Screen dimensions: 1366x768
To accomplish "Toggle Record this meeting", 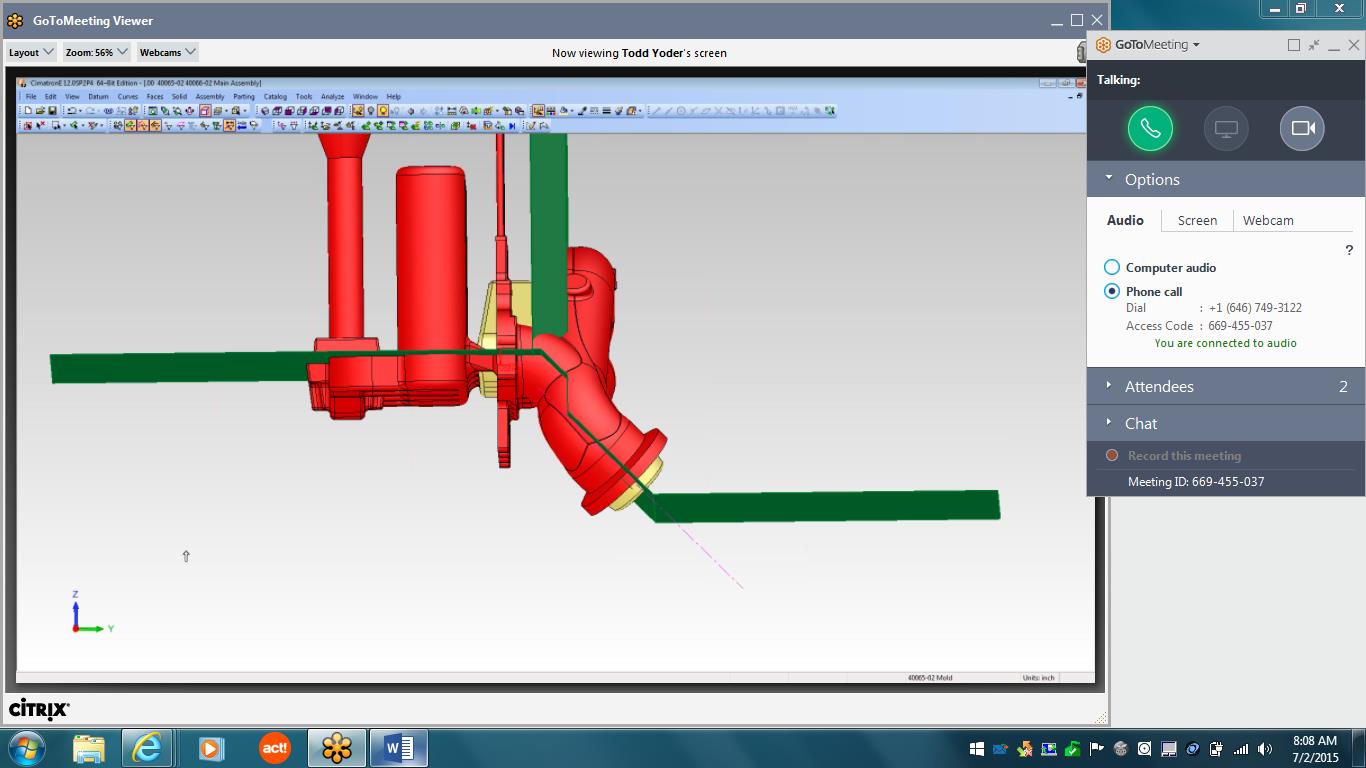I will (x=1174, y=455).
